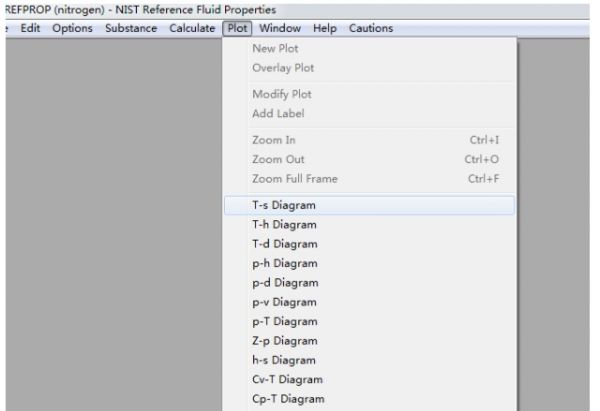
Task: Select T-h Diagram from Plot menu
Action: (285, 225)
